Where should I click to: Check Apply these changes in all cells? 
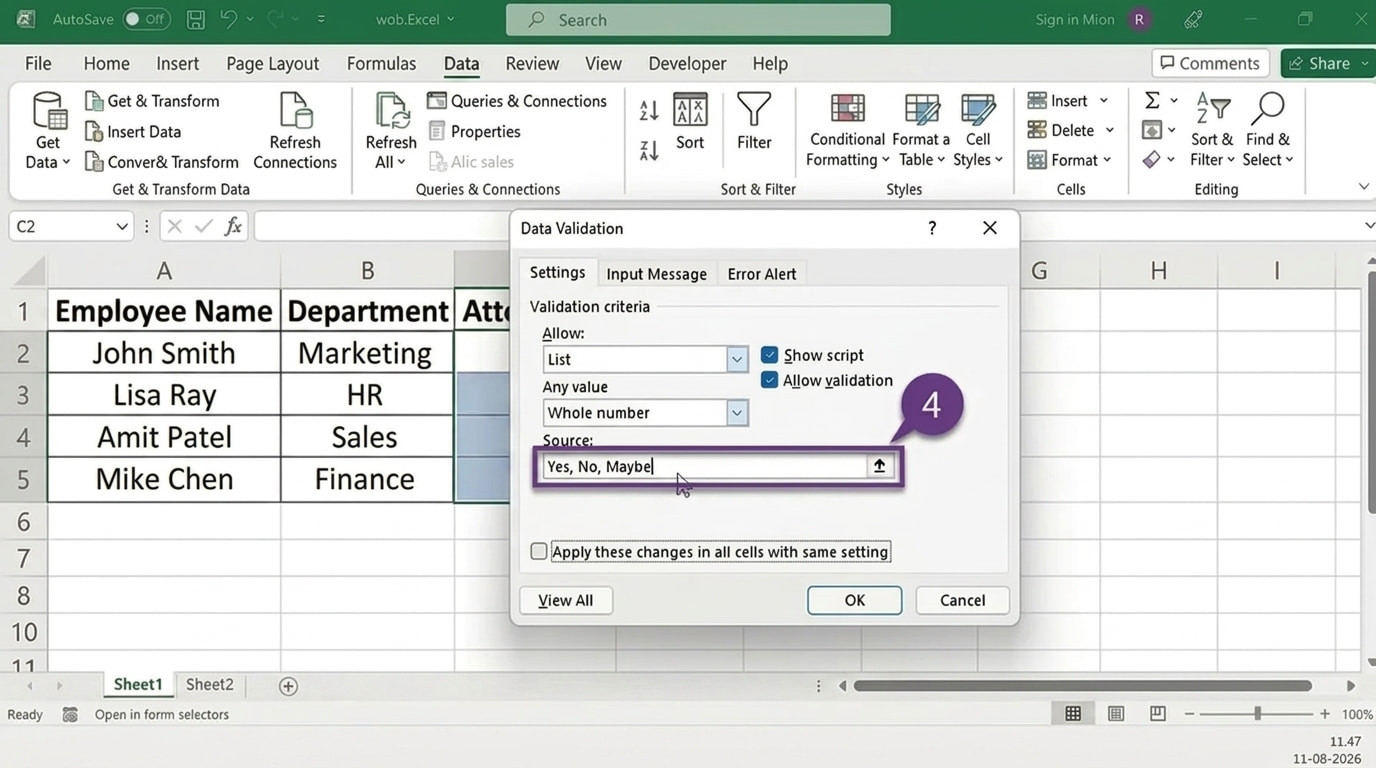point(539,551)
